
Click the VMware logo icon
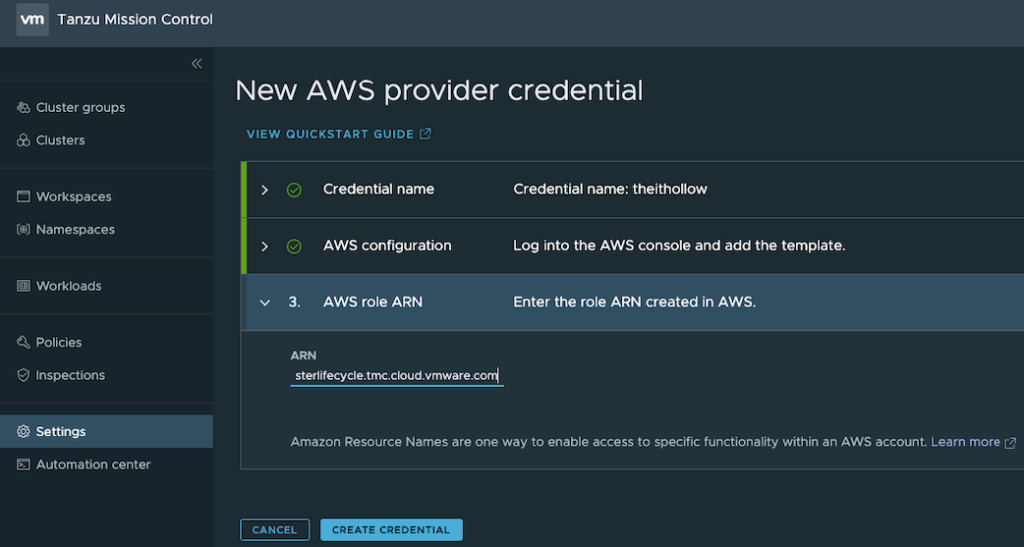point(33,20)
